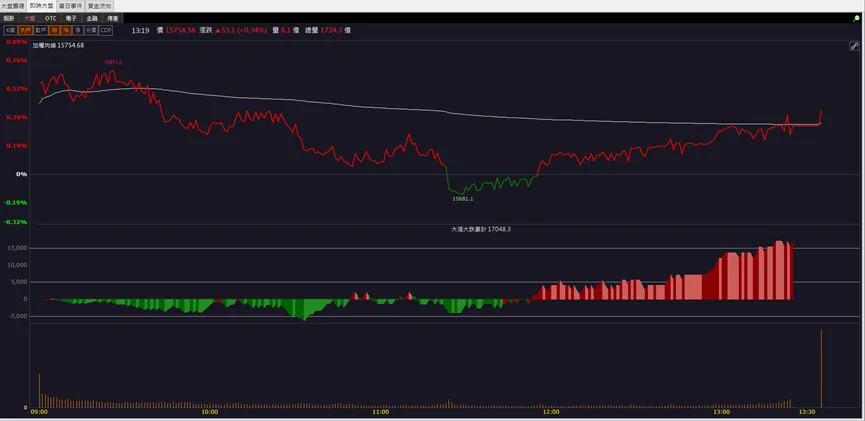Select the 即時大盤 tab
865x421 pixels.
click(x=41, y=6)
